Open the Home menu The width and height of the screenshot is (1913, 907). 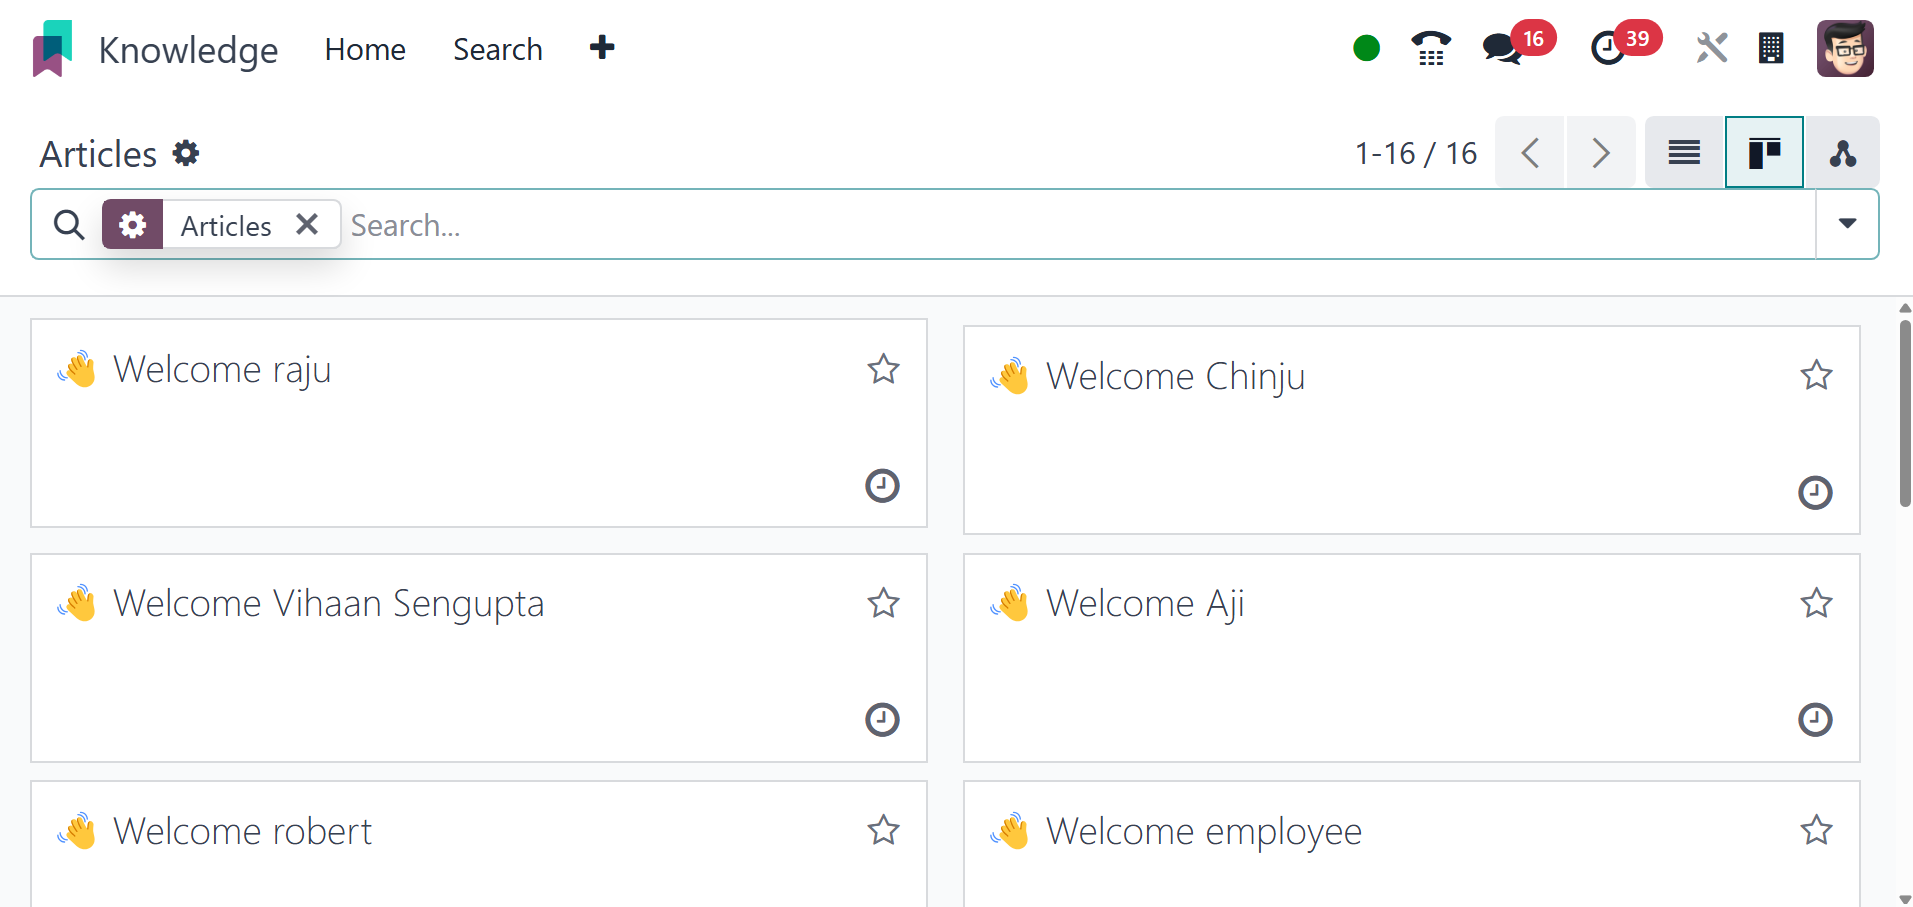(x=365, y=49)
